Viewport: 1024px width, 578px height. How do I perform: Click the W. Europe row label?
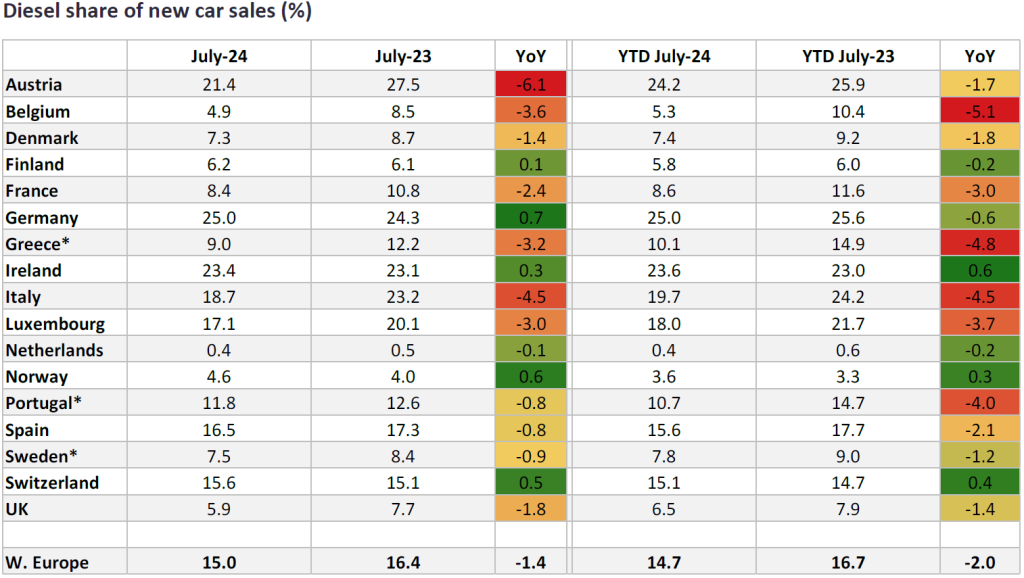[x=46, y=563]
